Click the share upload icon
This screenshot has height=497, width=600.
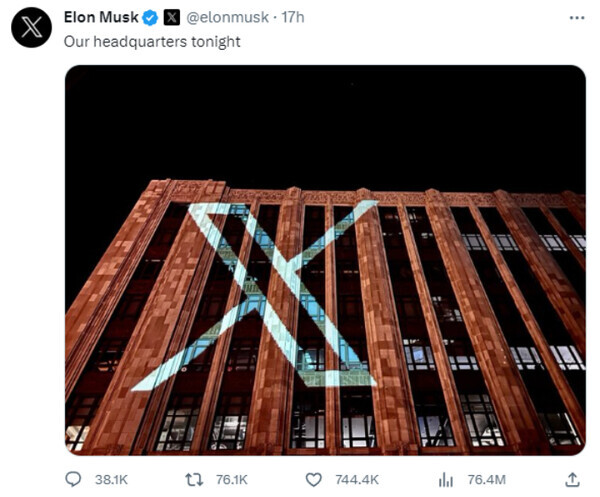coord(572,479)
